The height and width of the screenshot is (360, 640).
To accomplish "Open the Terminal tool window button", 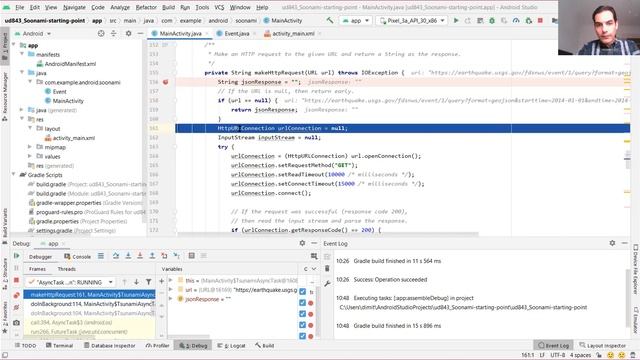I will 60,345.
